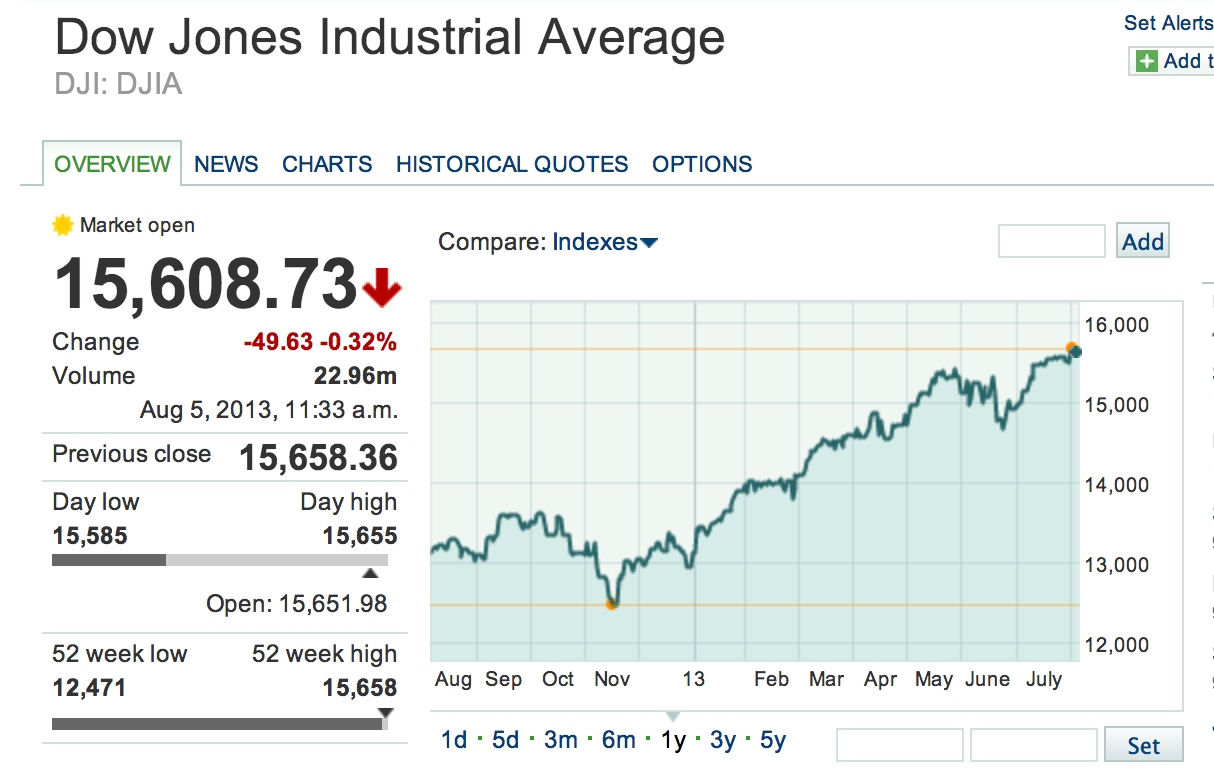
Task: Click the orange 52-week low chart marker
Action: click(612, 604)
